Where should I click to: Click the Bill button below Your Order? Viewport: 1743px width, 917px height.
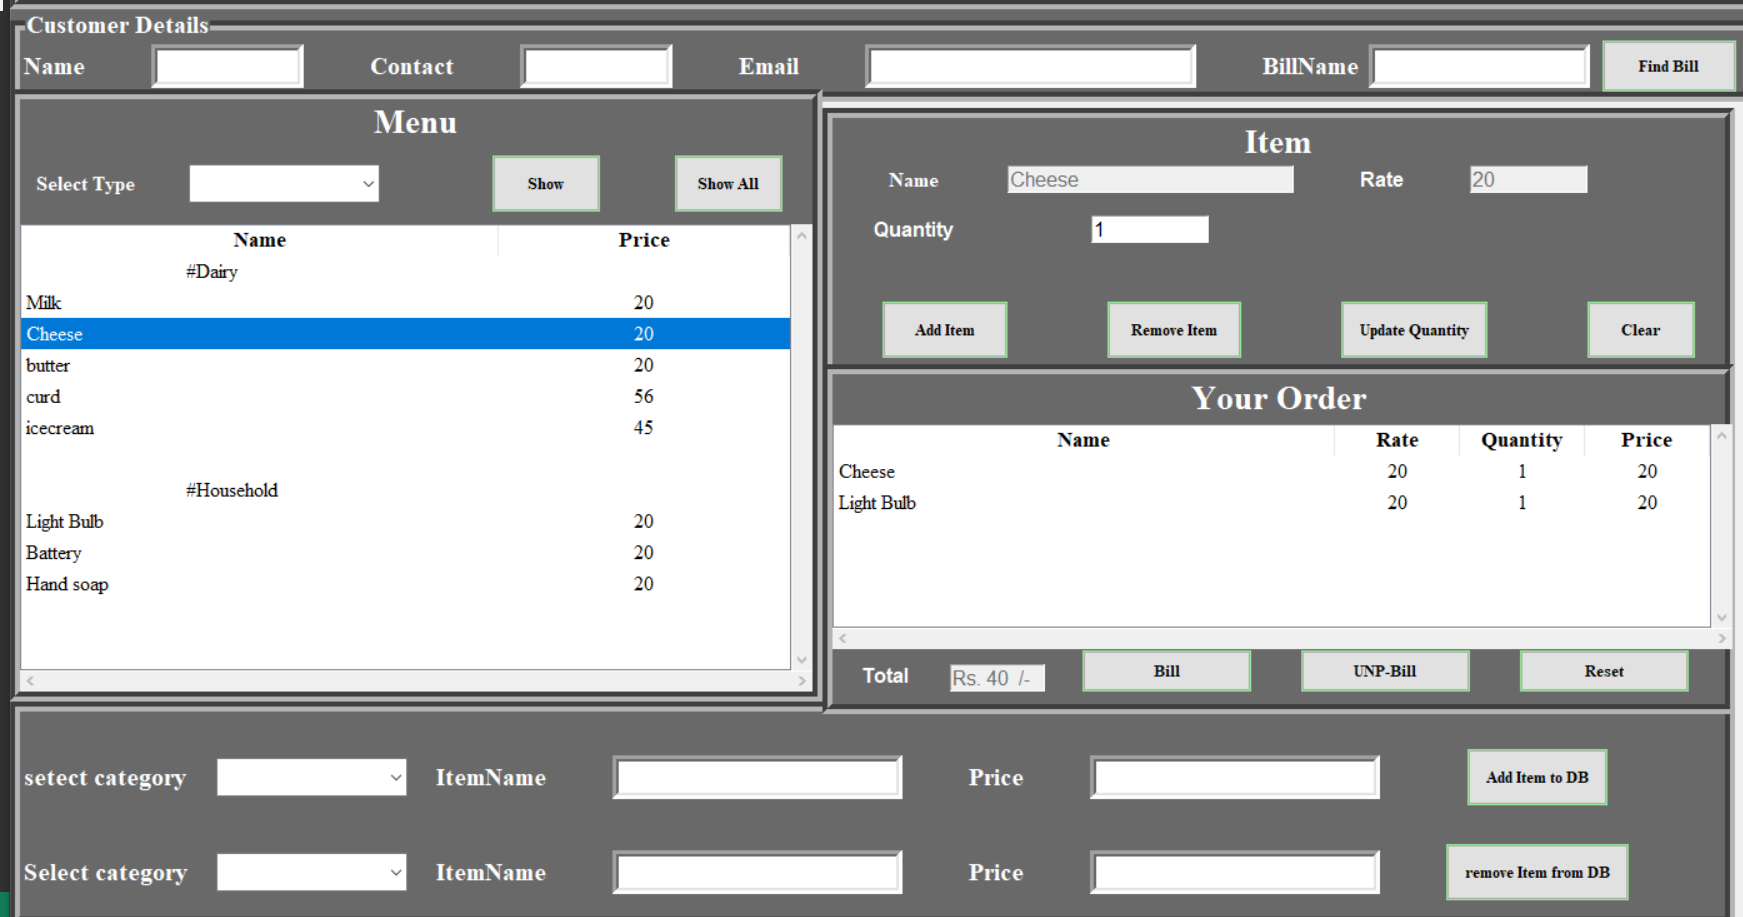point(1165,671)
